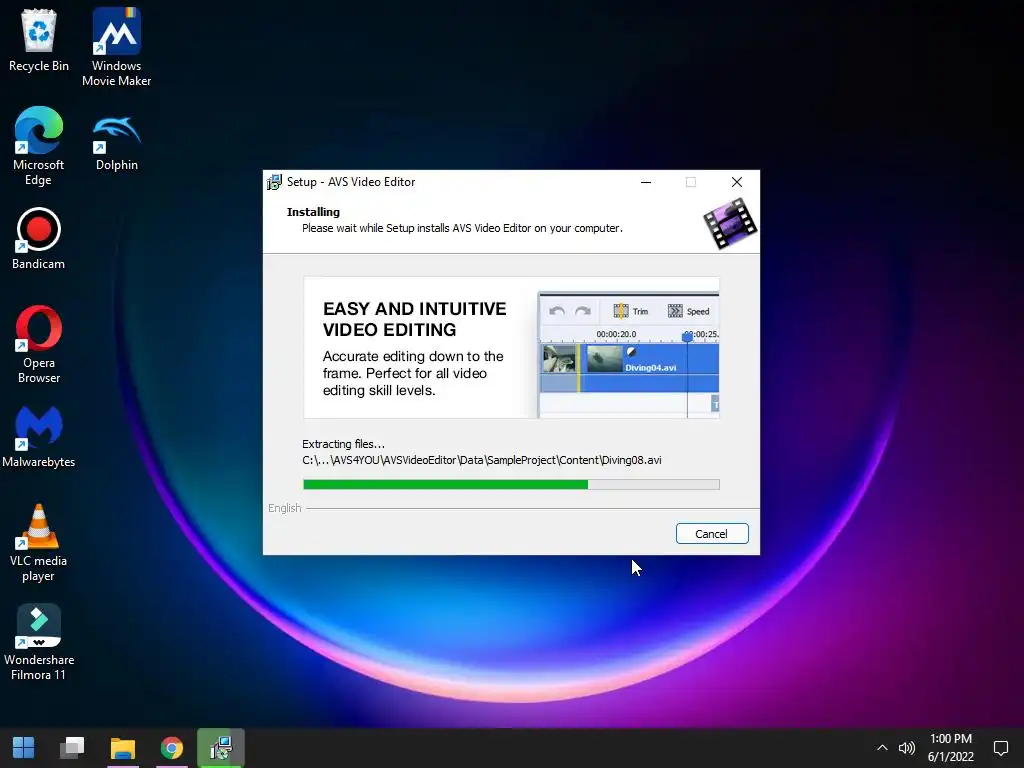This screenshot has height=768, width=1024.
Task: Close the Setup - AVS Video Editor window
Action: coord(737,182)
